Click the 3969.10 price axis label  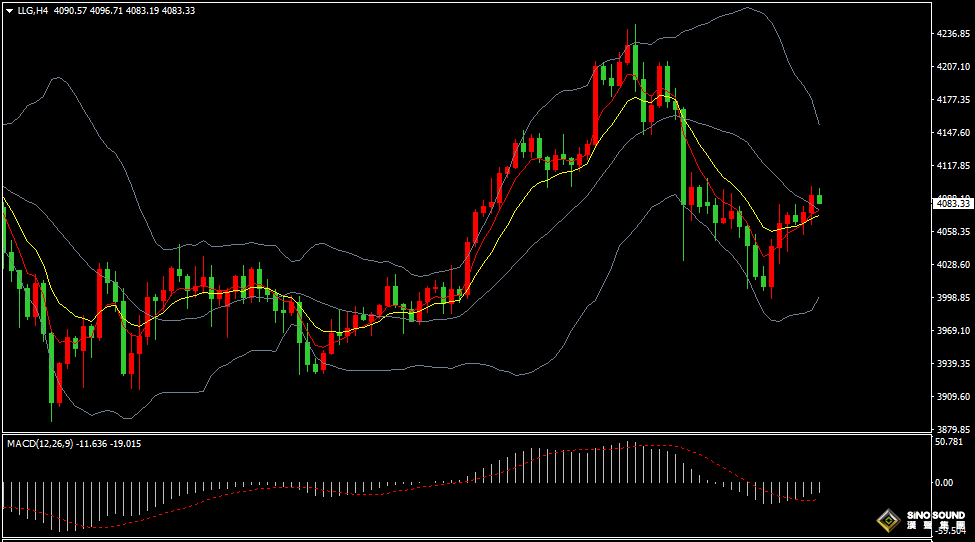[x=952, y=331]
